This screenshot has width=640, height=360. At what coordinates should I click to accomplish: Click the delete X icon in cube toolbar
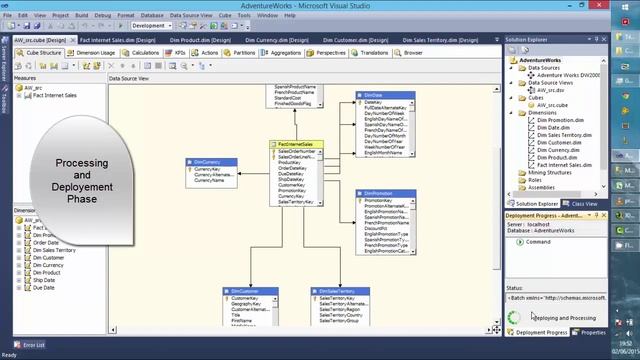tap(111, 66)
